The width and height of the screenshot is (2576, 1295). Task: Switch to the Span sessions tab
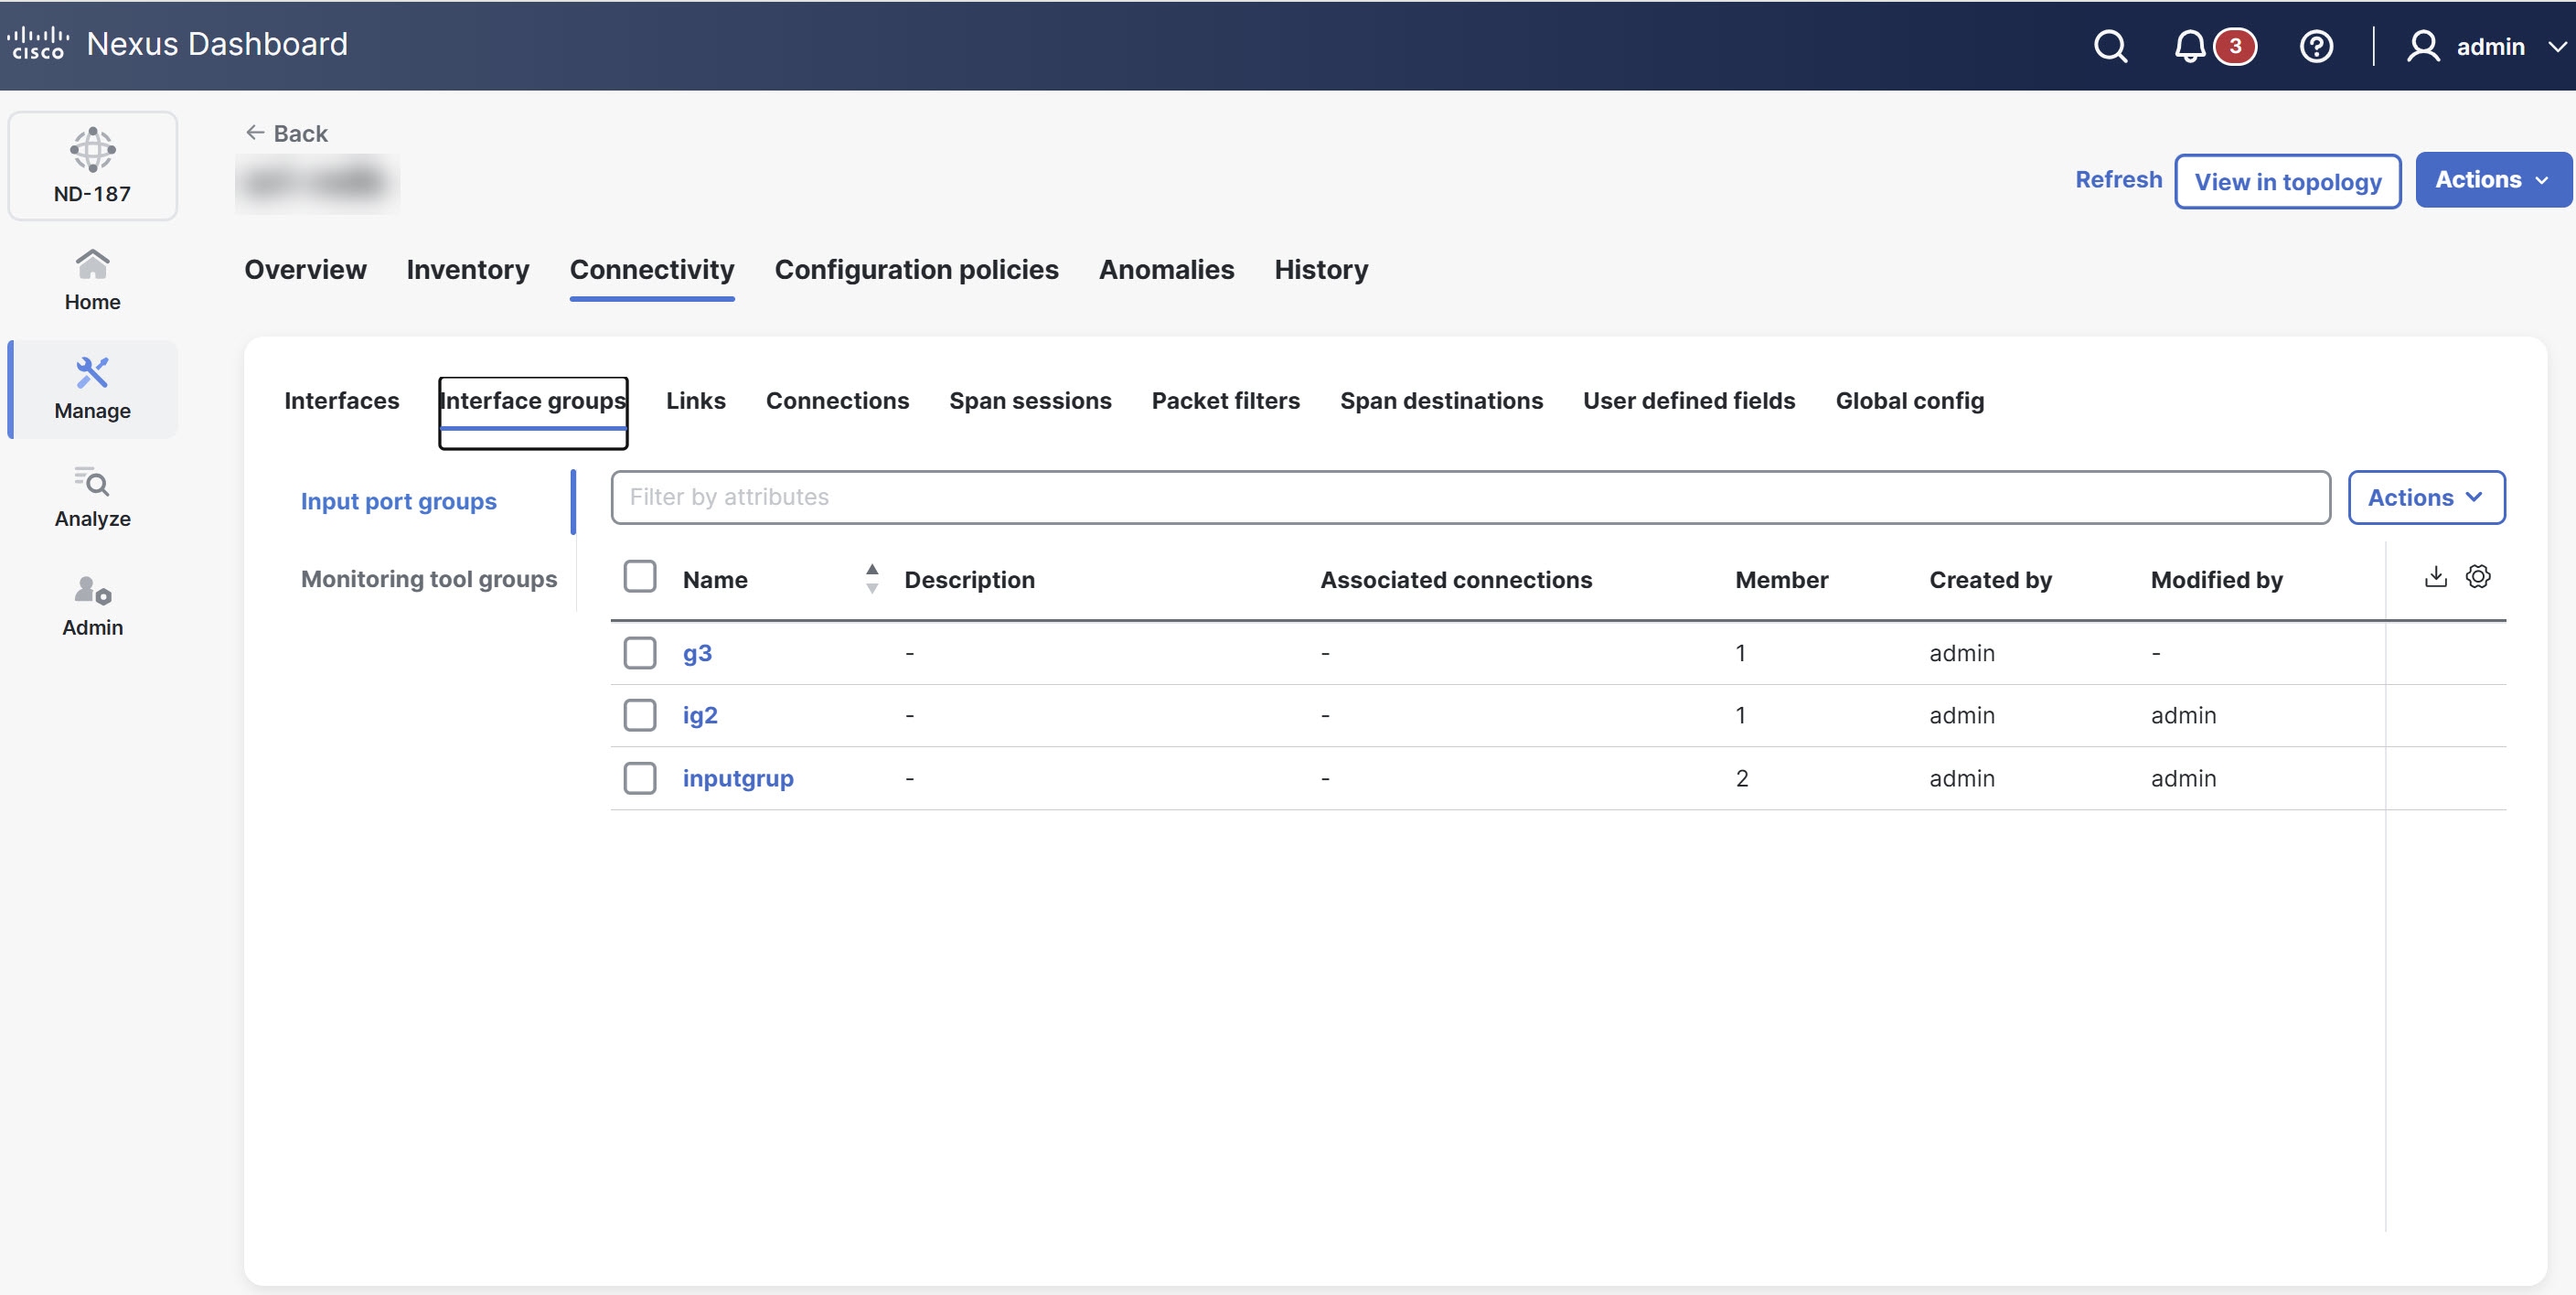tap(1030, 401)
